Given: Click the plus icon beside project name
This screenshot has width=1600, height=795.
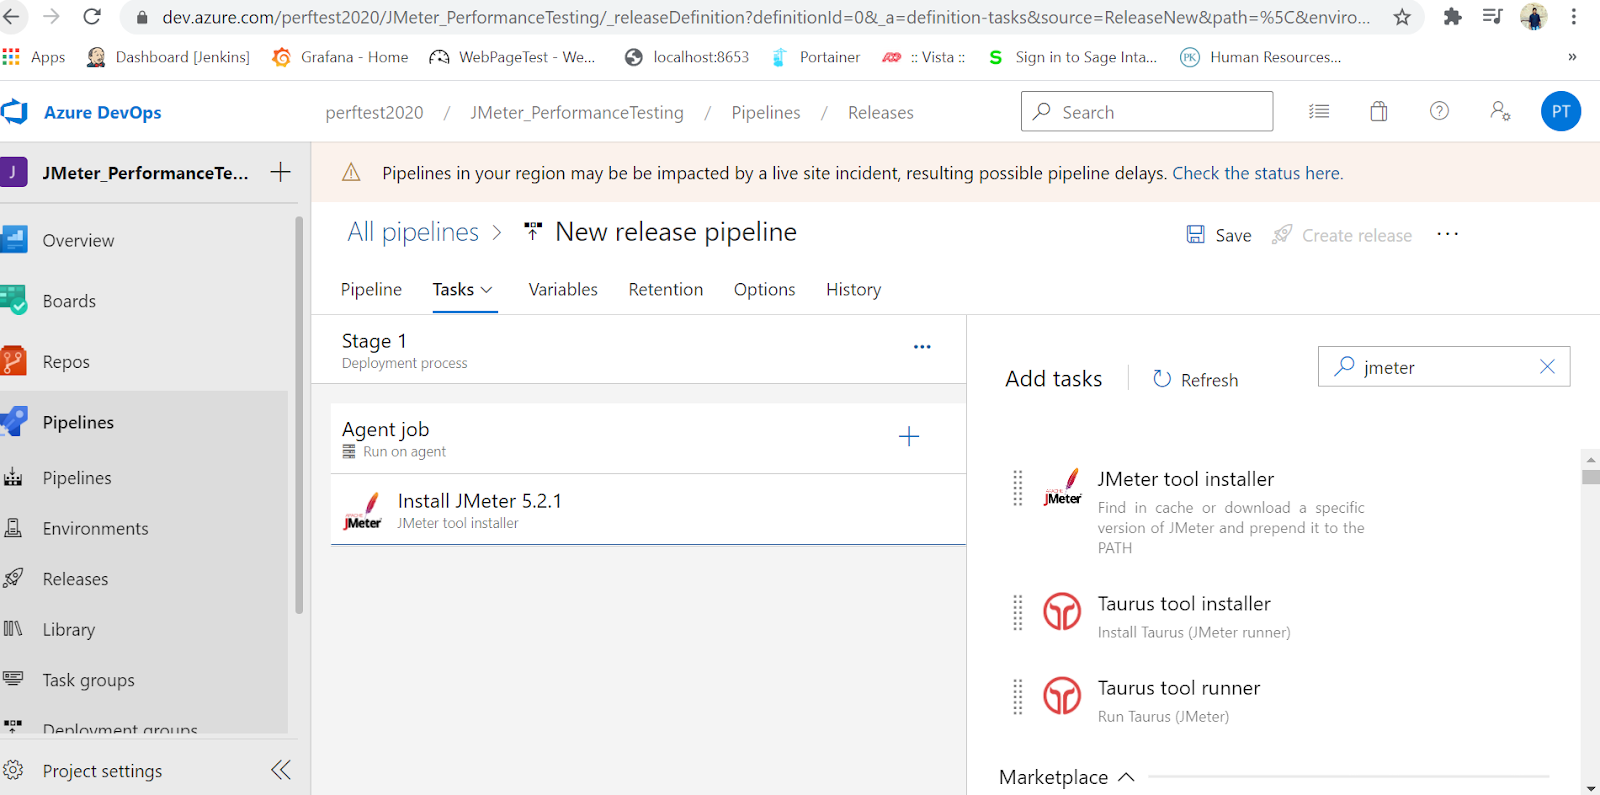Looking at the screenshot, I should tap(281, 172).
